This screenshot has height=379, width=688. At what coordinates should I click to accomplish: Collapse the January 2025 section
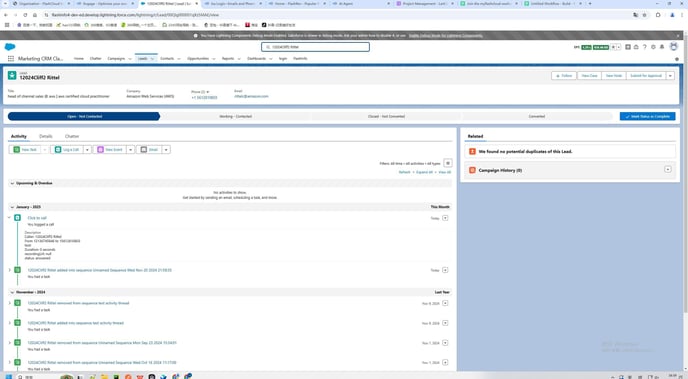pos(12,207)
